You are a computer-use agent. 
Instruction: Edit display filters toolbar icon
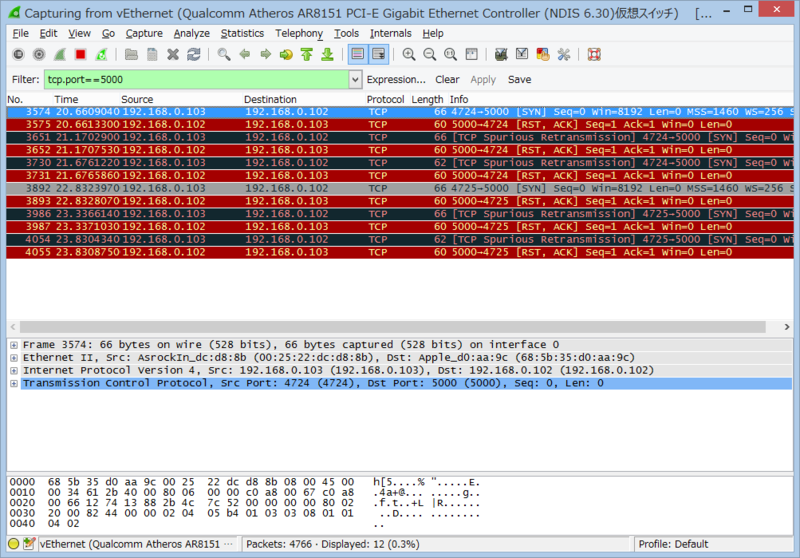pos(522,54)
